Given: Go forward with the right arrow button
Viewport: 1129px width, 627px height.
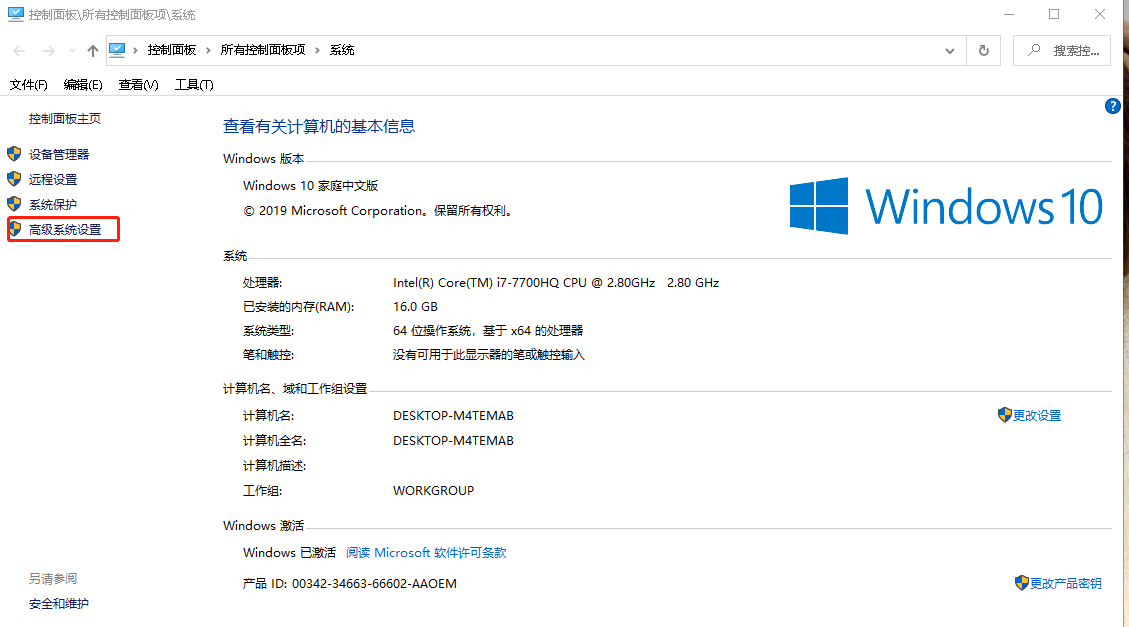Looking at the screenshot, I should tap(48, 50).
